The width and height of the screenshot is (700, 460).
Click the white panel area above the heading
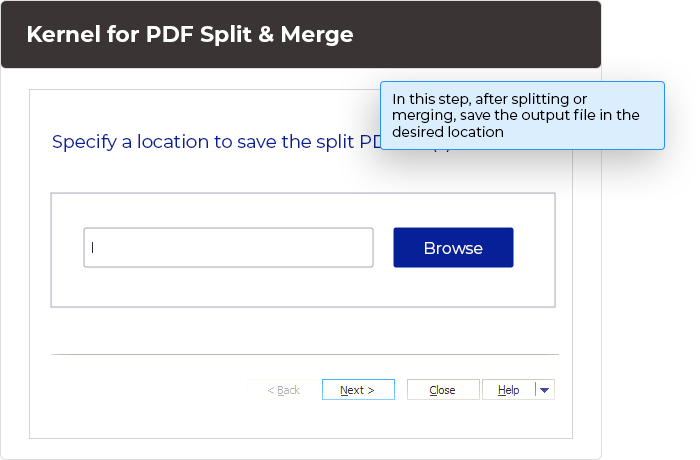200,108
